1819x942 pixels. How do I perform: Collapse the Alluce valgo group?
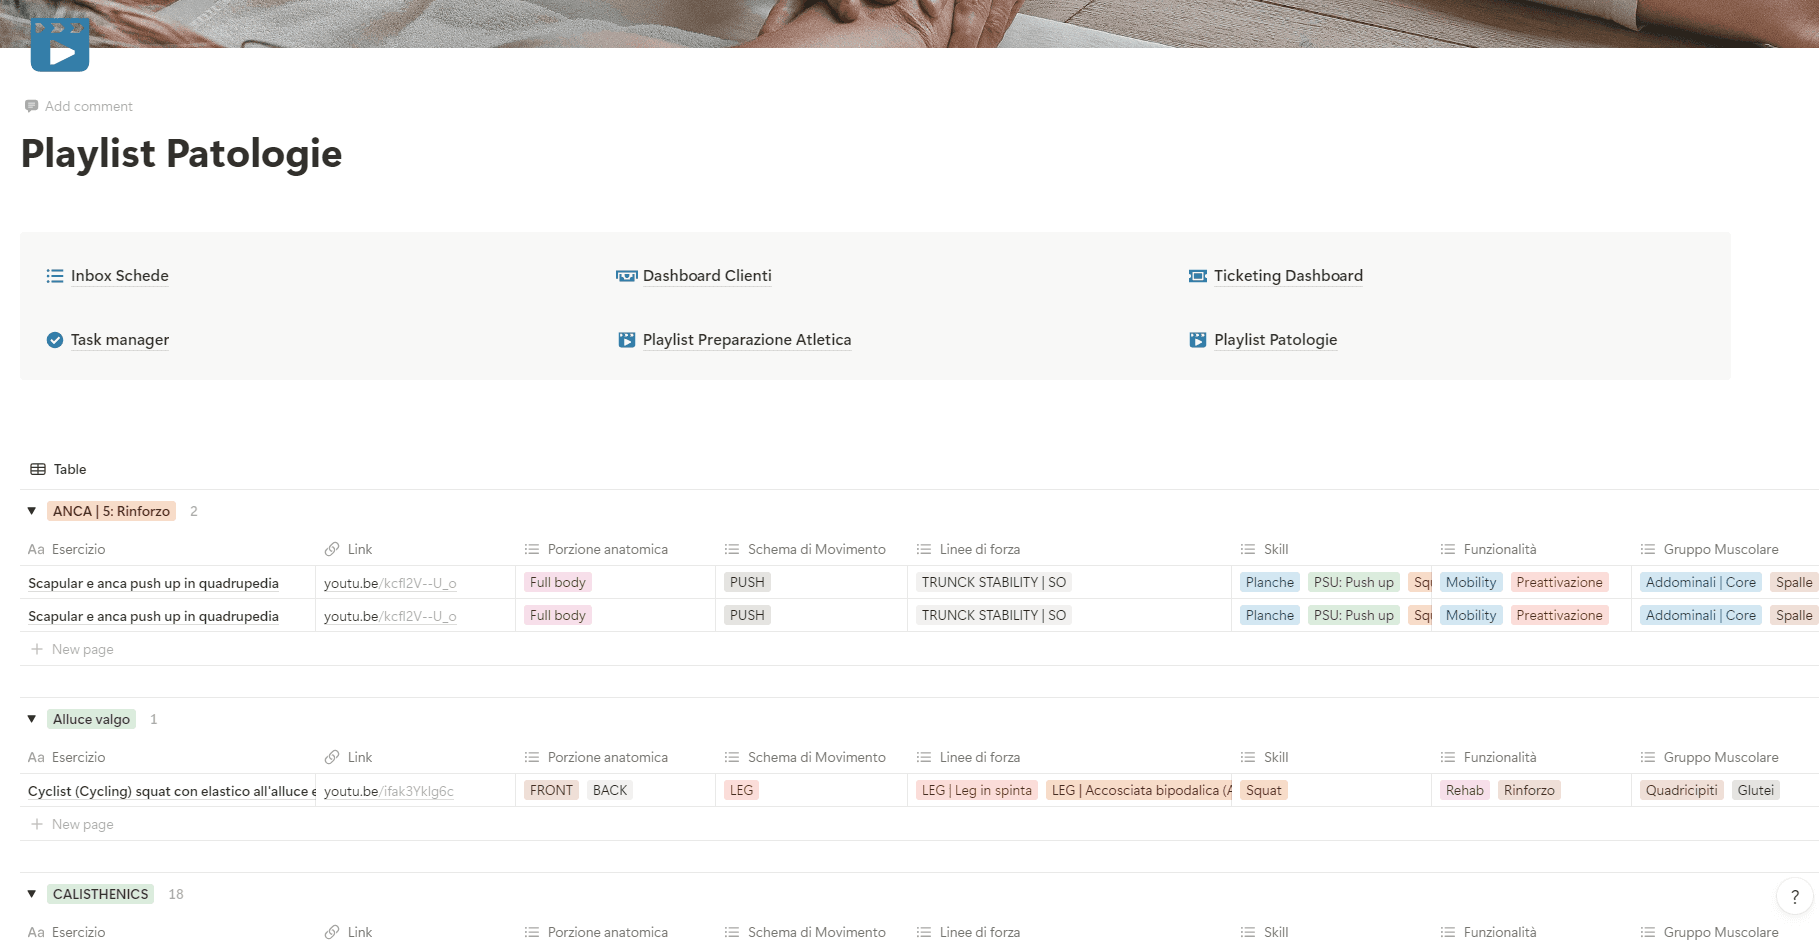pyautogui.click(x=31, y=718)
